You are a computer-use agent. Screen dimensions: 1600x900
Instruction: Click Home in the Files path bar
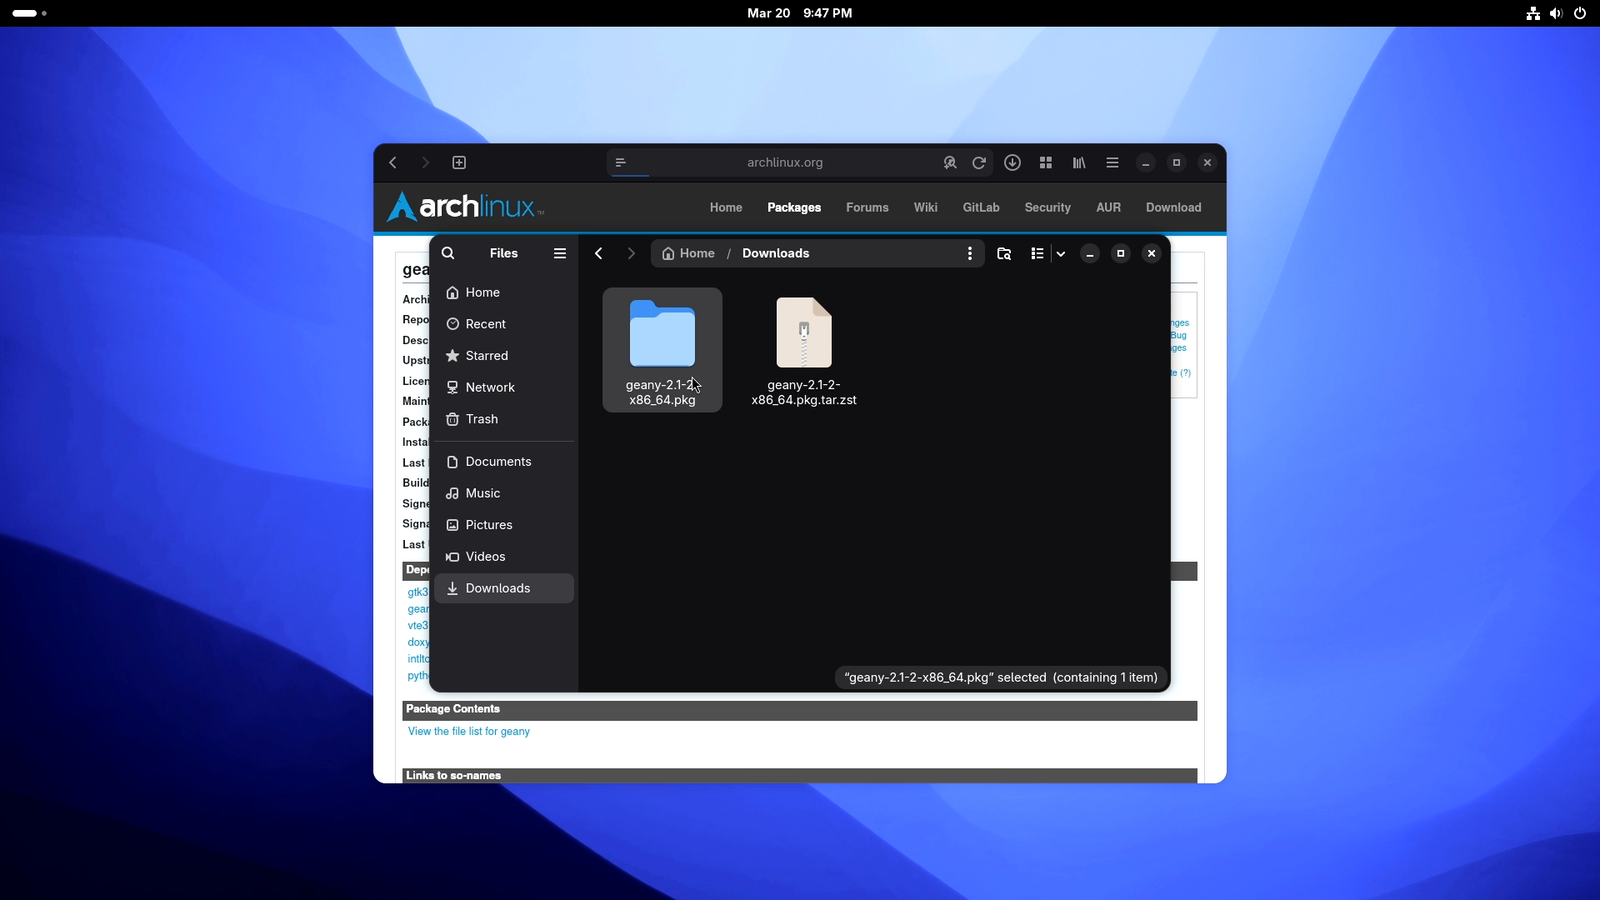pos(688,253)
